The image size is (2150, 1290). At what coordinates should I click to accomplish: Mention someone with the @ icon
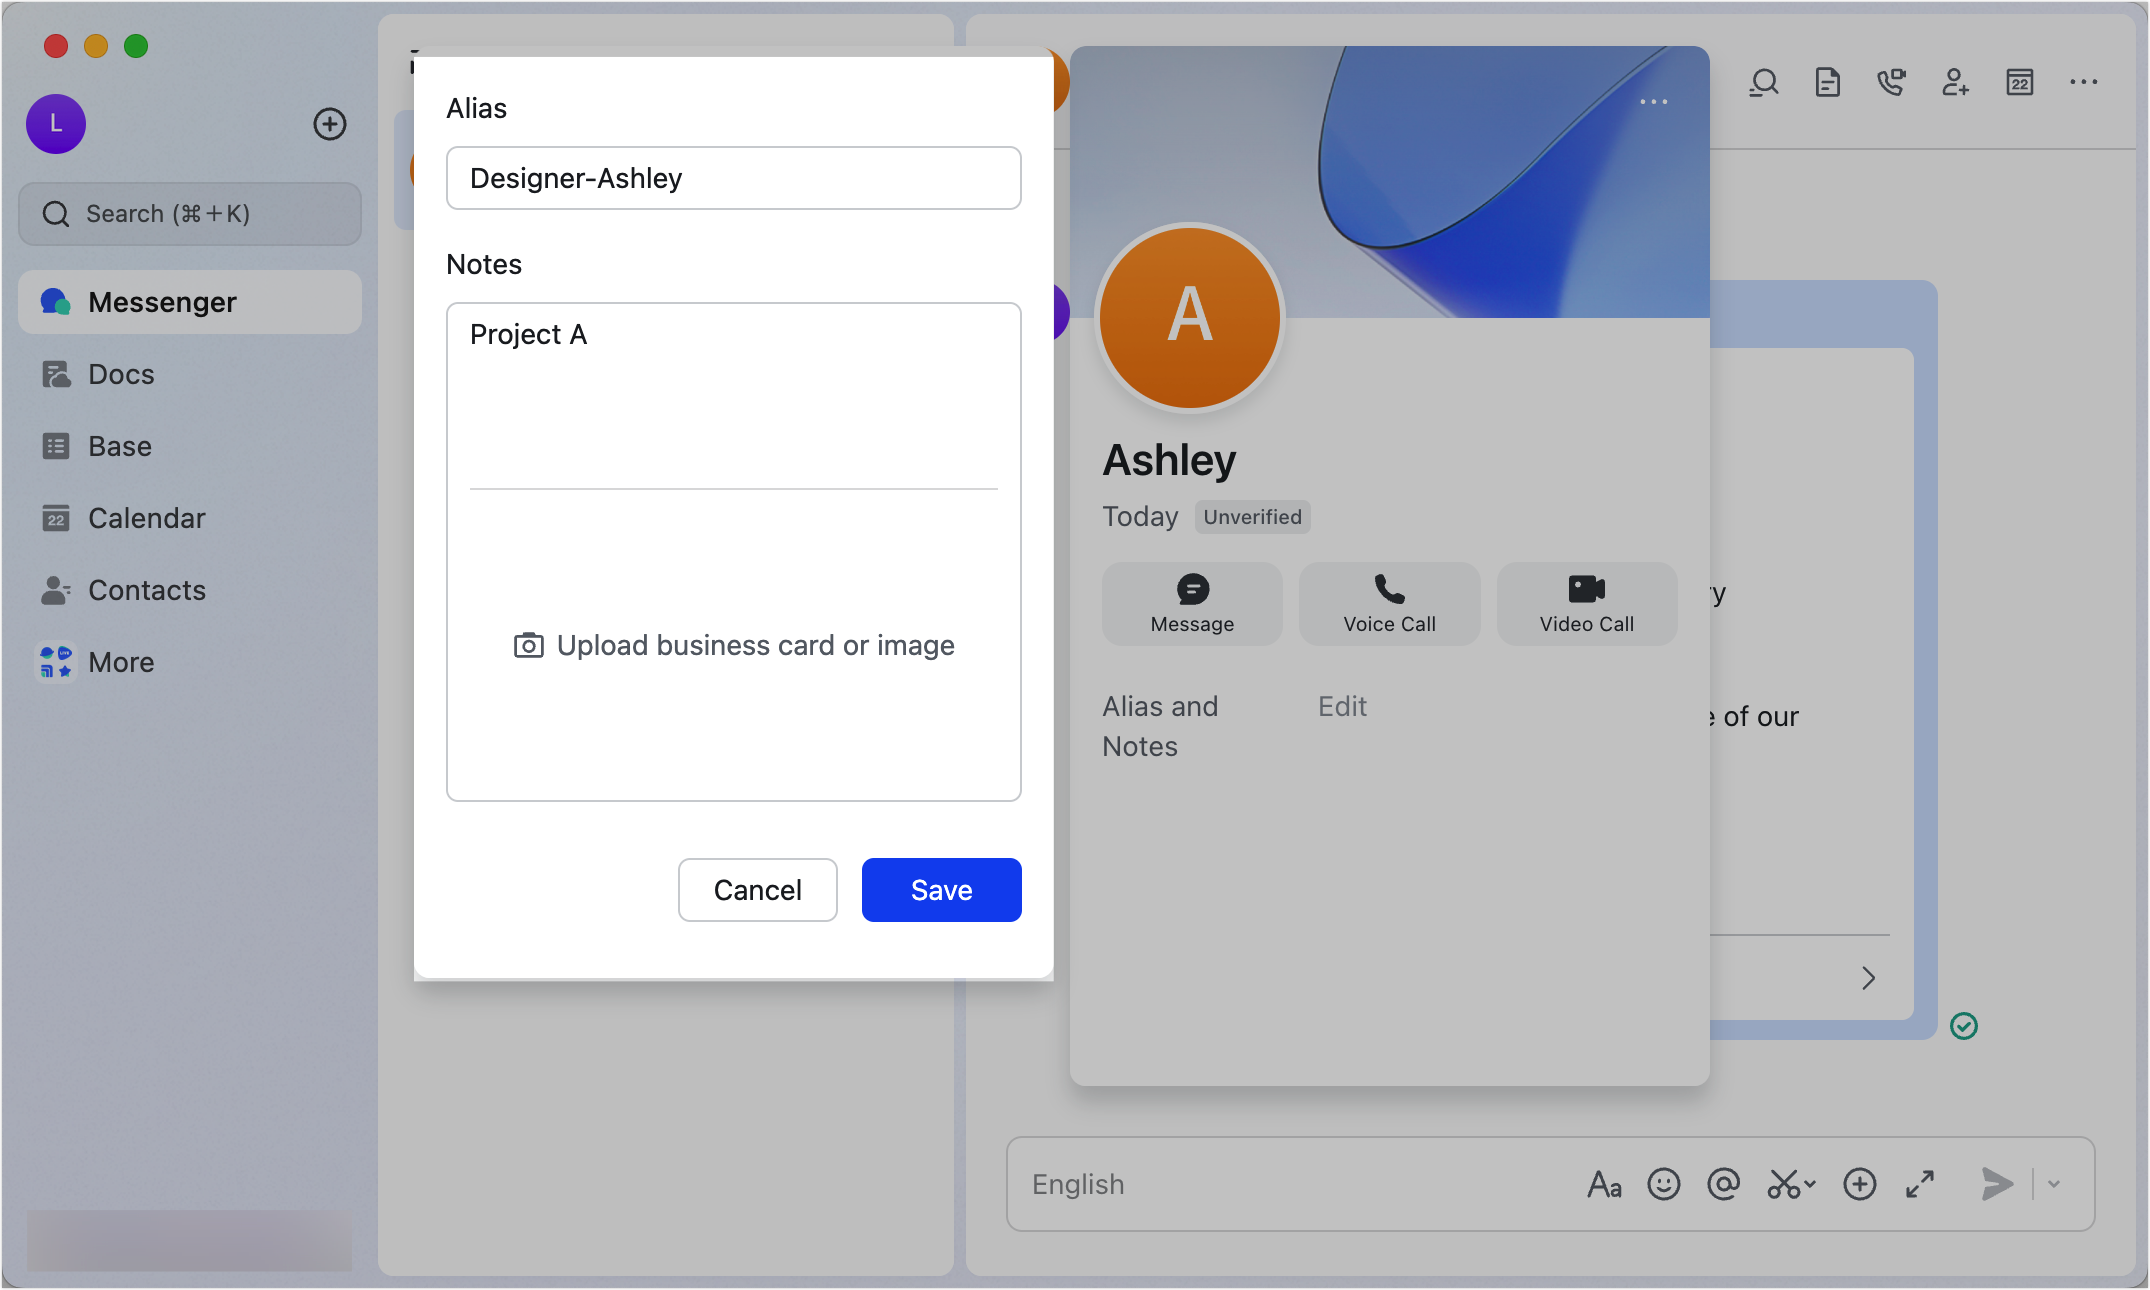click(x=1724, y=1184)
